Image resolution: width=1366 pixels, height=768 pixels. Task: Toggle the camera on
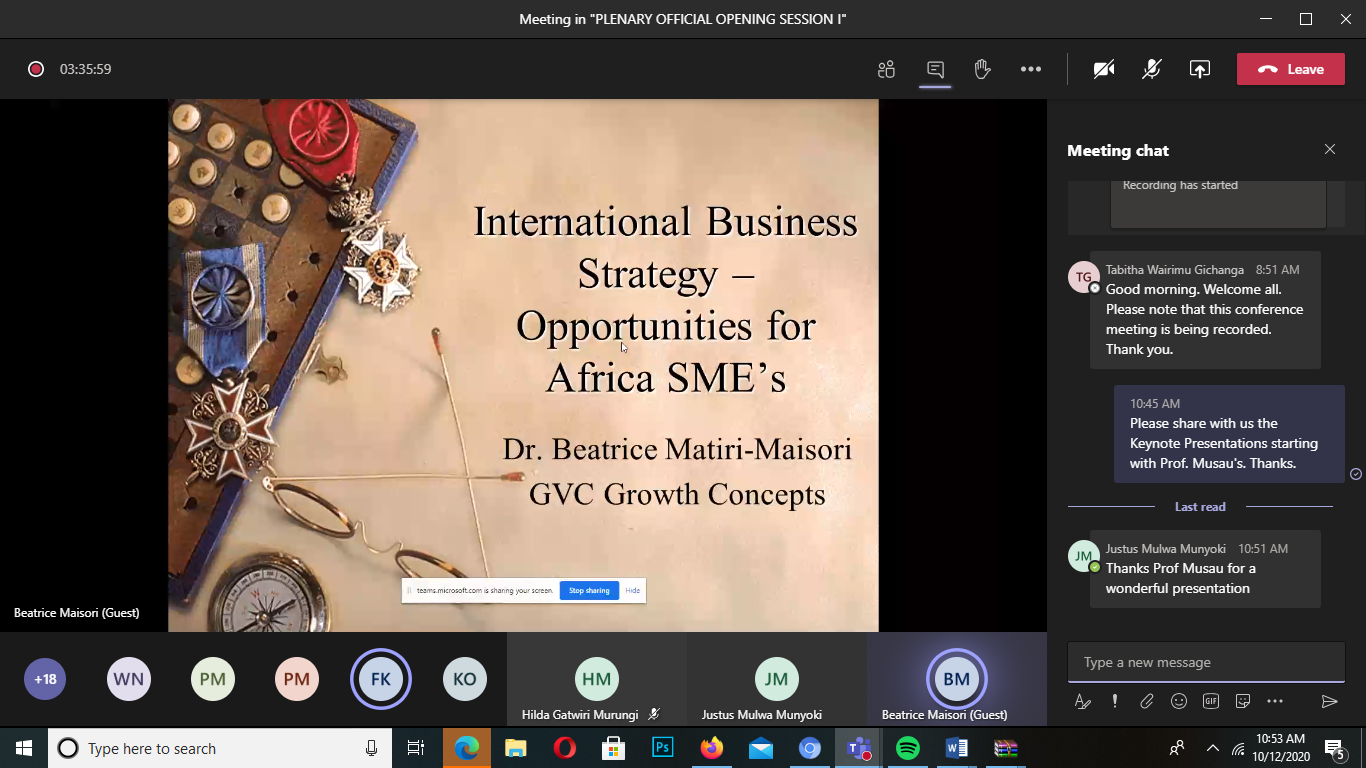click(1104, 69)
